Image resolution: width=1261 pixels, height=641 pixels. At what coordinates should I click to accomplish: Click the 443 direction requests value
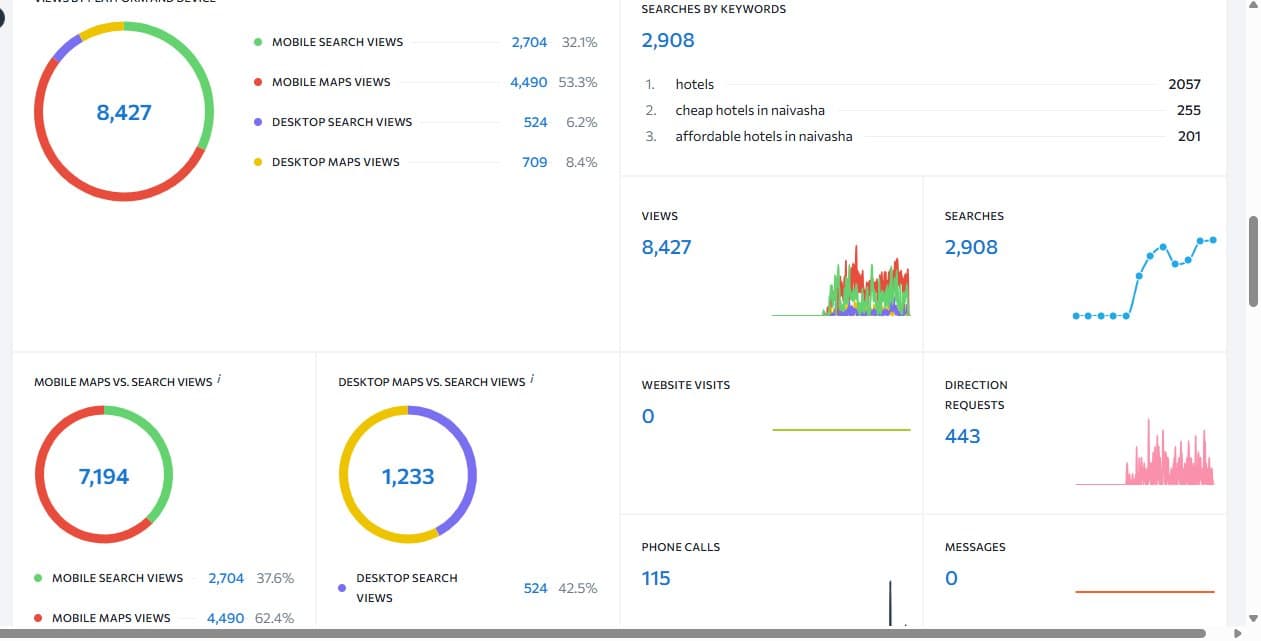click(963, 436)
